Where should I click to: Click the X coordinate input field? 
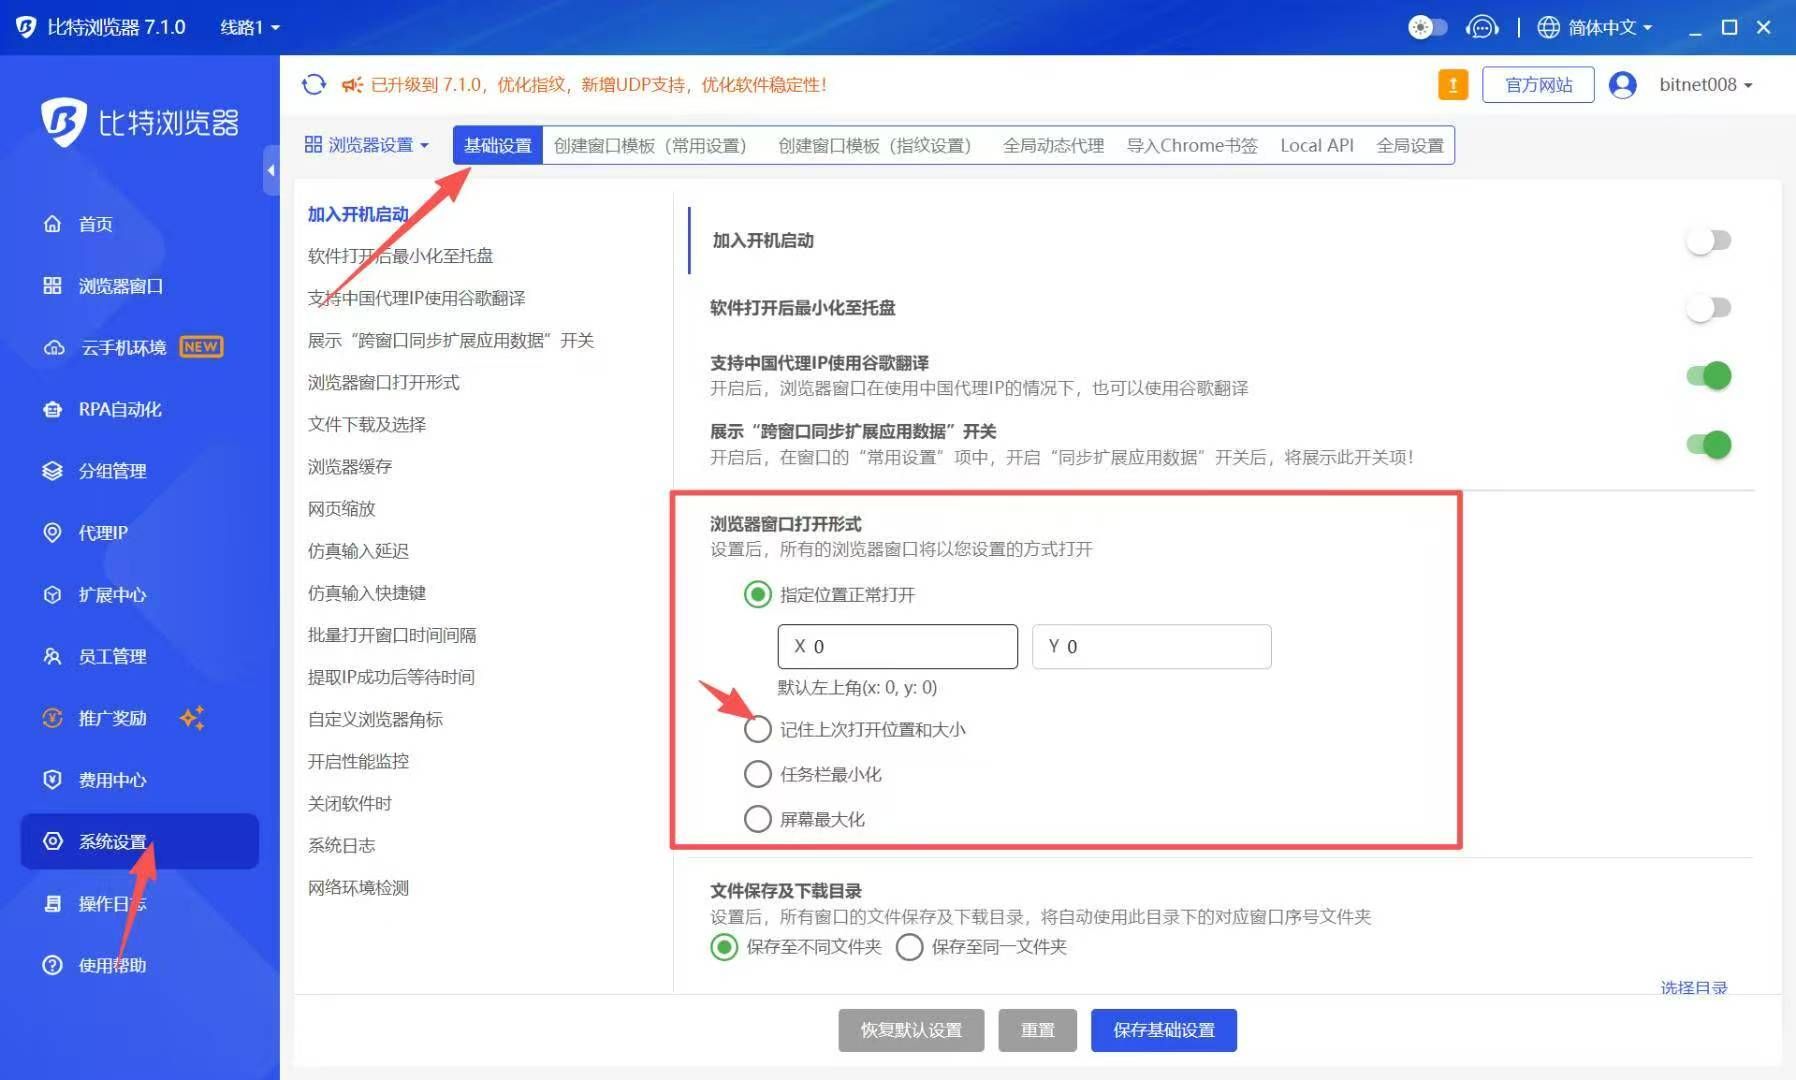tap(896, 646)
